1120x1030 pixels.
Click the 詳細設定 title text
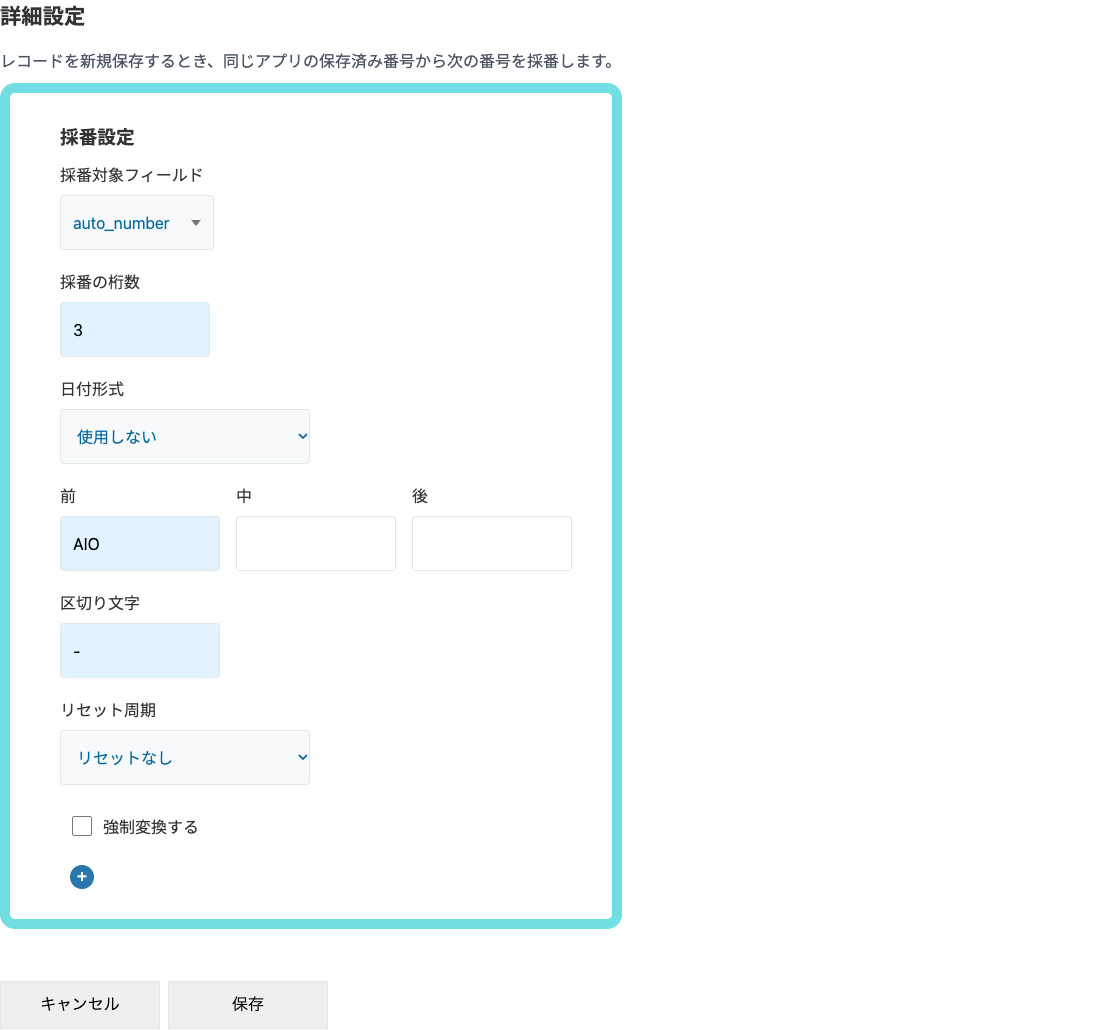[43, 16]
